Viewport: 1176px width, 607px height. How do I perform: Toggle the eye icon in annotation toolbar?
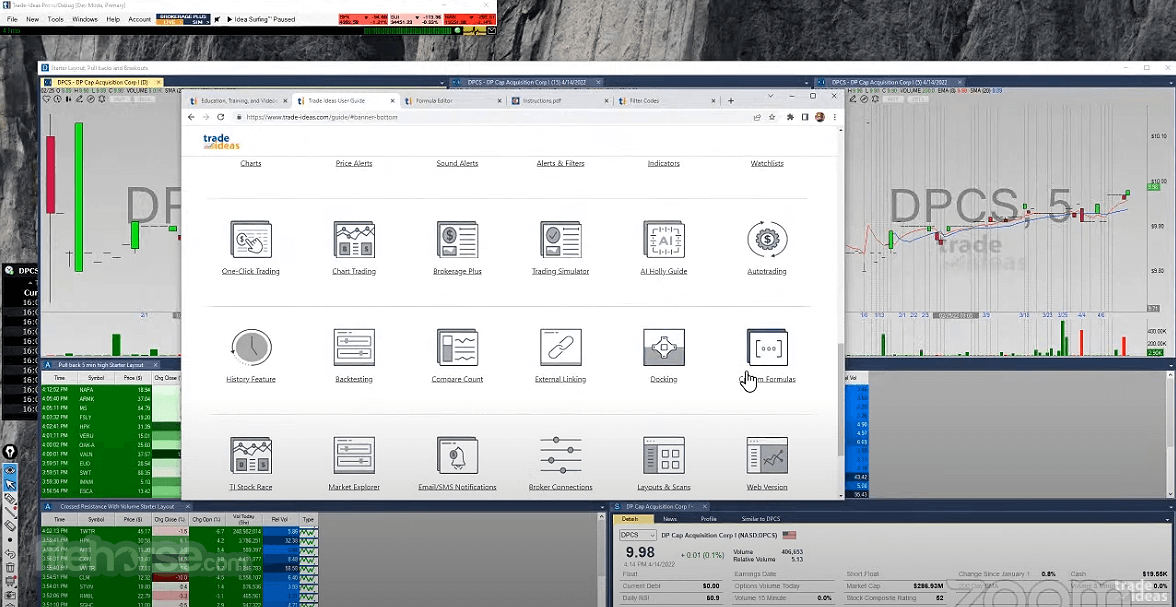[x=10, y=470]
